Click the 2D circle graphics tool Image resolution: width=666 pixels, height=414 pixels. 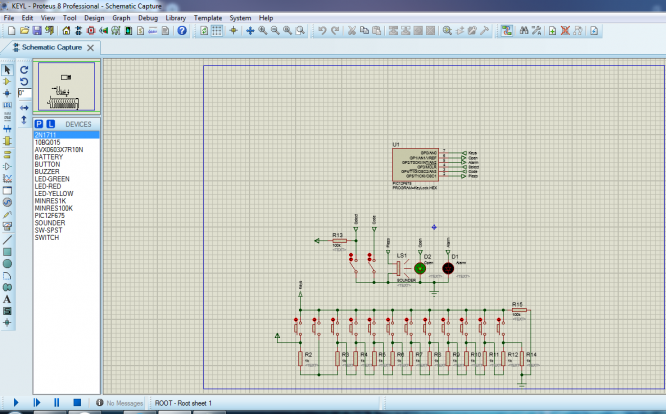pos(8,263)
